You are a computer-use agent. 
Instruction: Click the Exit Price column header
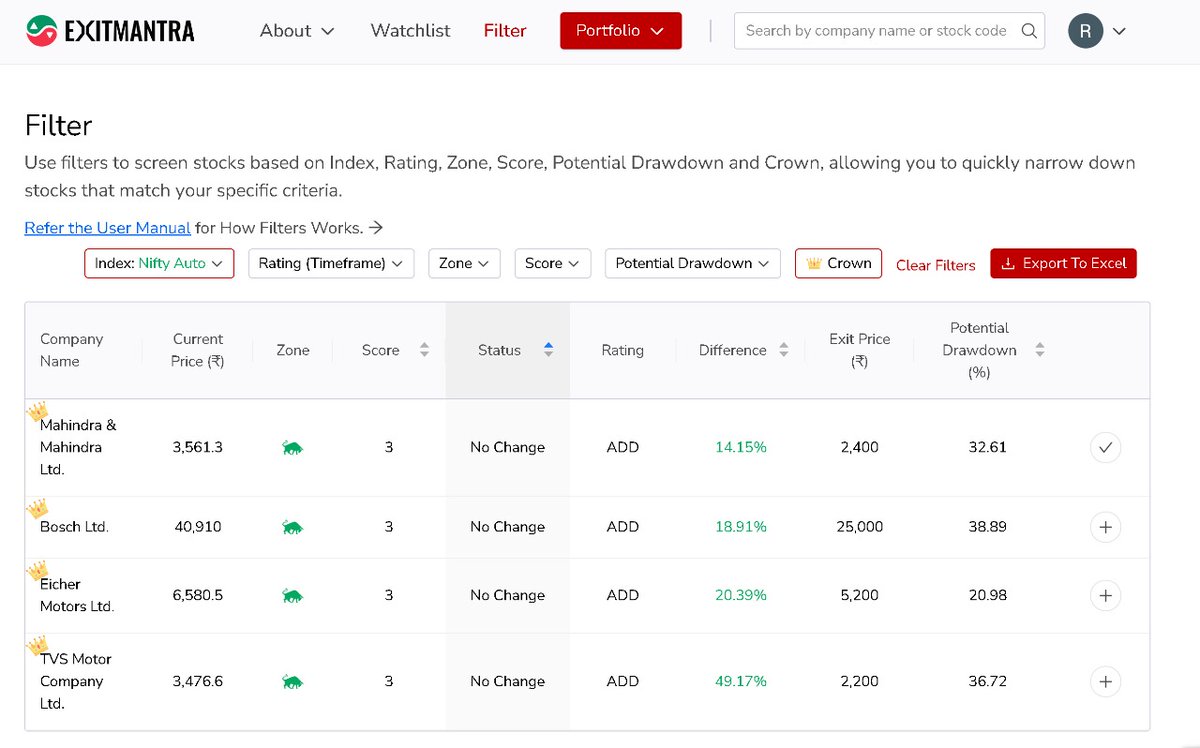[860, 350]
